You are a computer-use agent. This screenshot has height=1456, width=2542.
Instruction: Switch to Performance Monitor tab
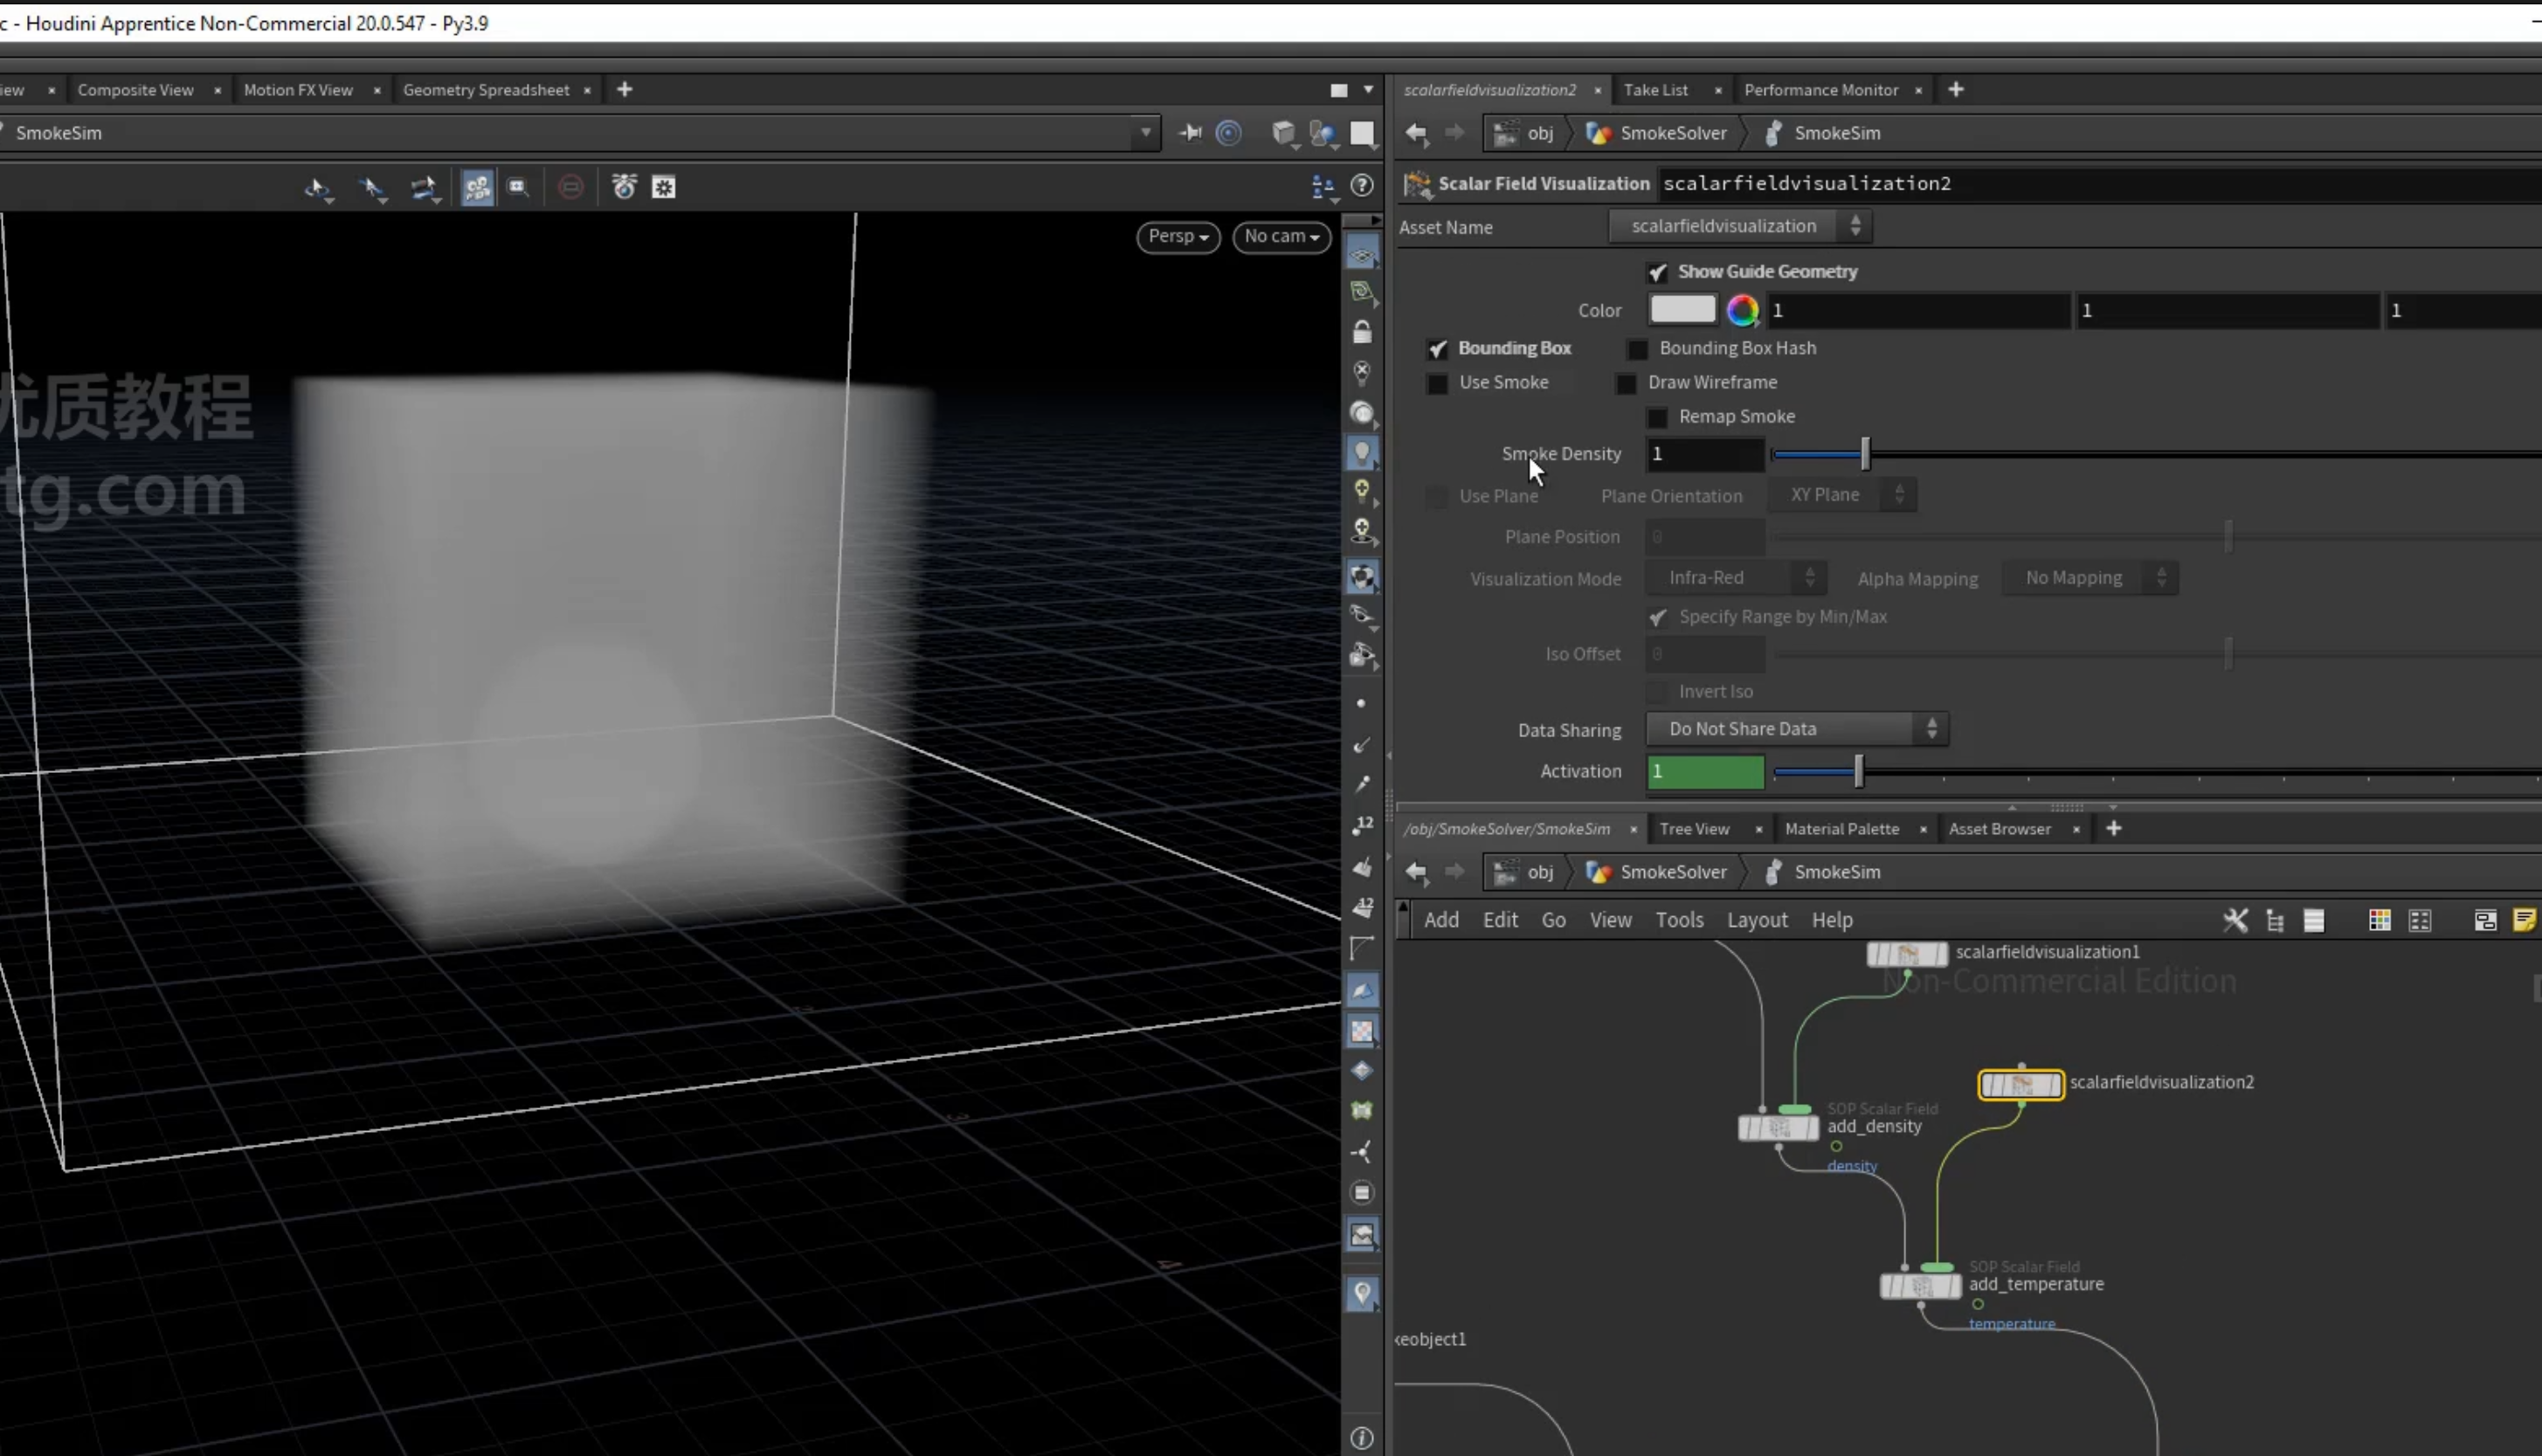(1821, 90)
